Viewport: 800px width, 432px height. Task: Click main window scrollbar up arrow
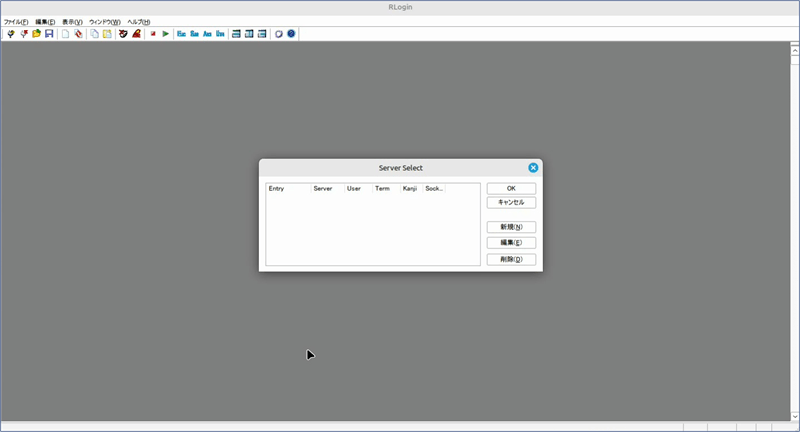[x=795, y=50]
